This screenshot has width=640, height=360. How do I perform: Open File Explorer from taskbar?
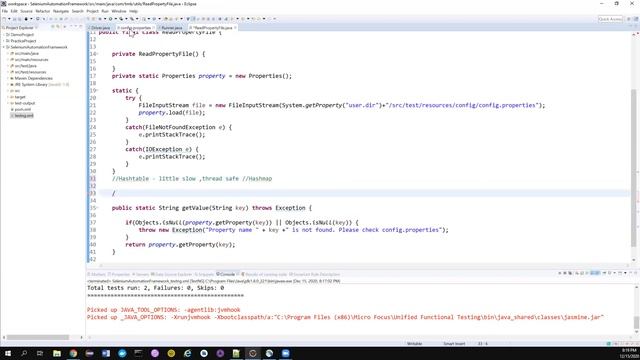coord(57,353)
